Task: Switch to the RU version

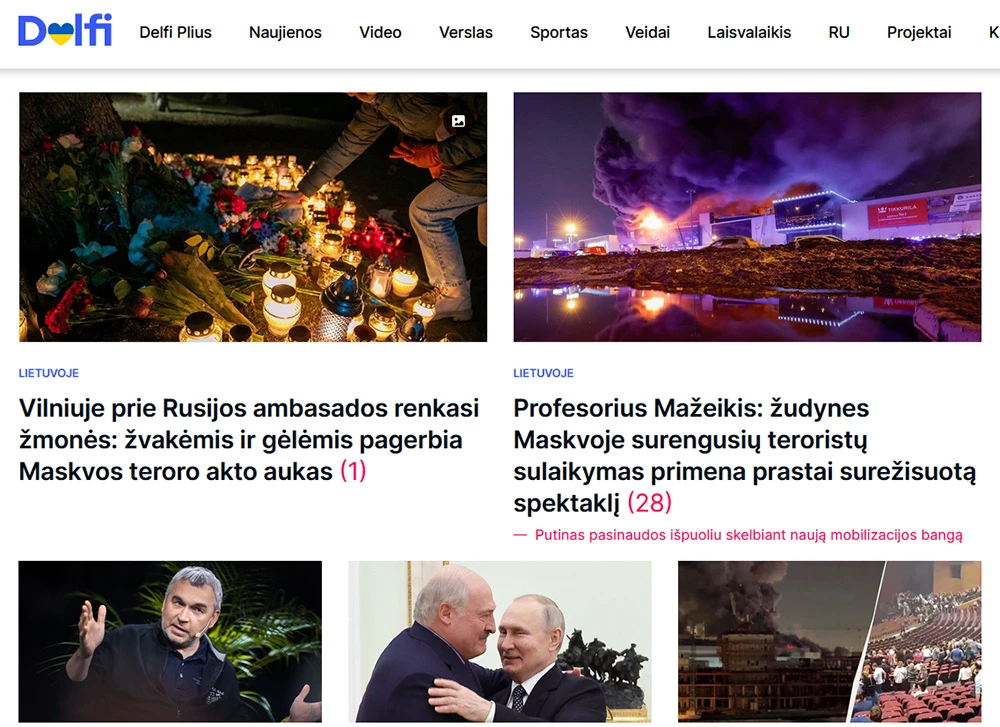Action: click(x=839, y=33)
